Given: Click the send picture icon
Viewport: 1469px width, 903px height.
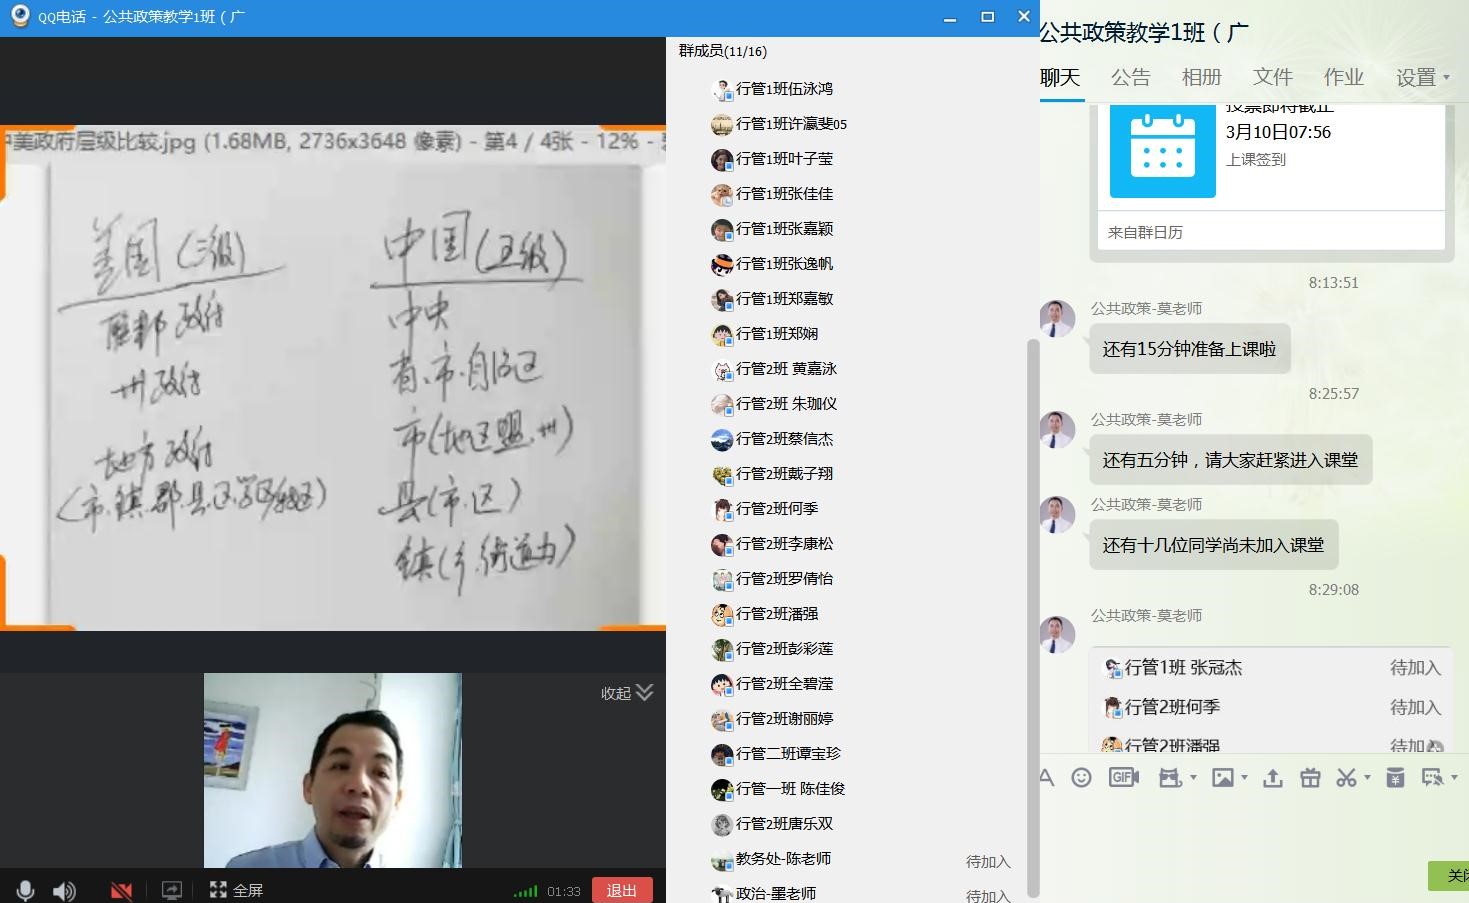Looking at the screenshot, I should [x=1222, y=777].
